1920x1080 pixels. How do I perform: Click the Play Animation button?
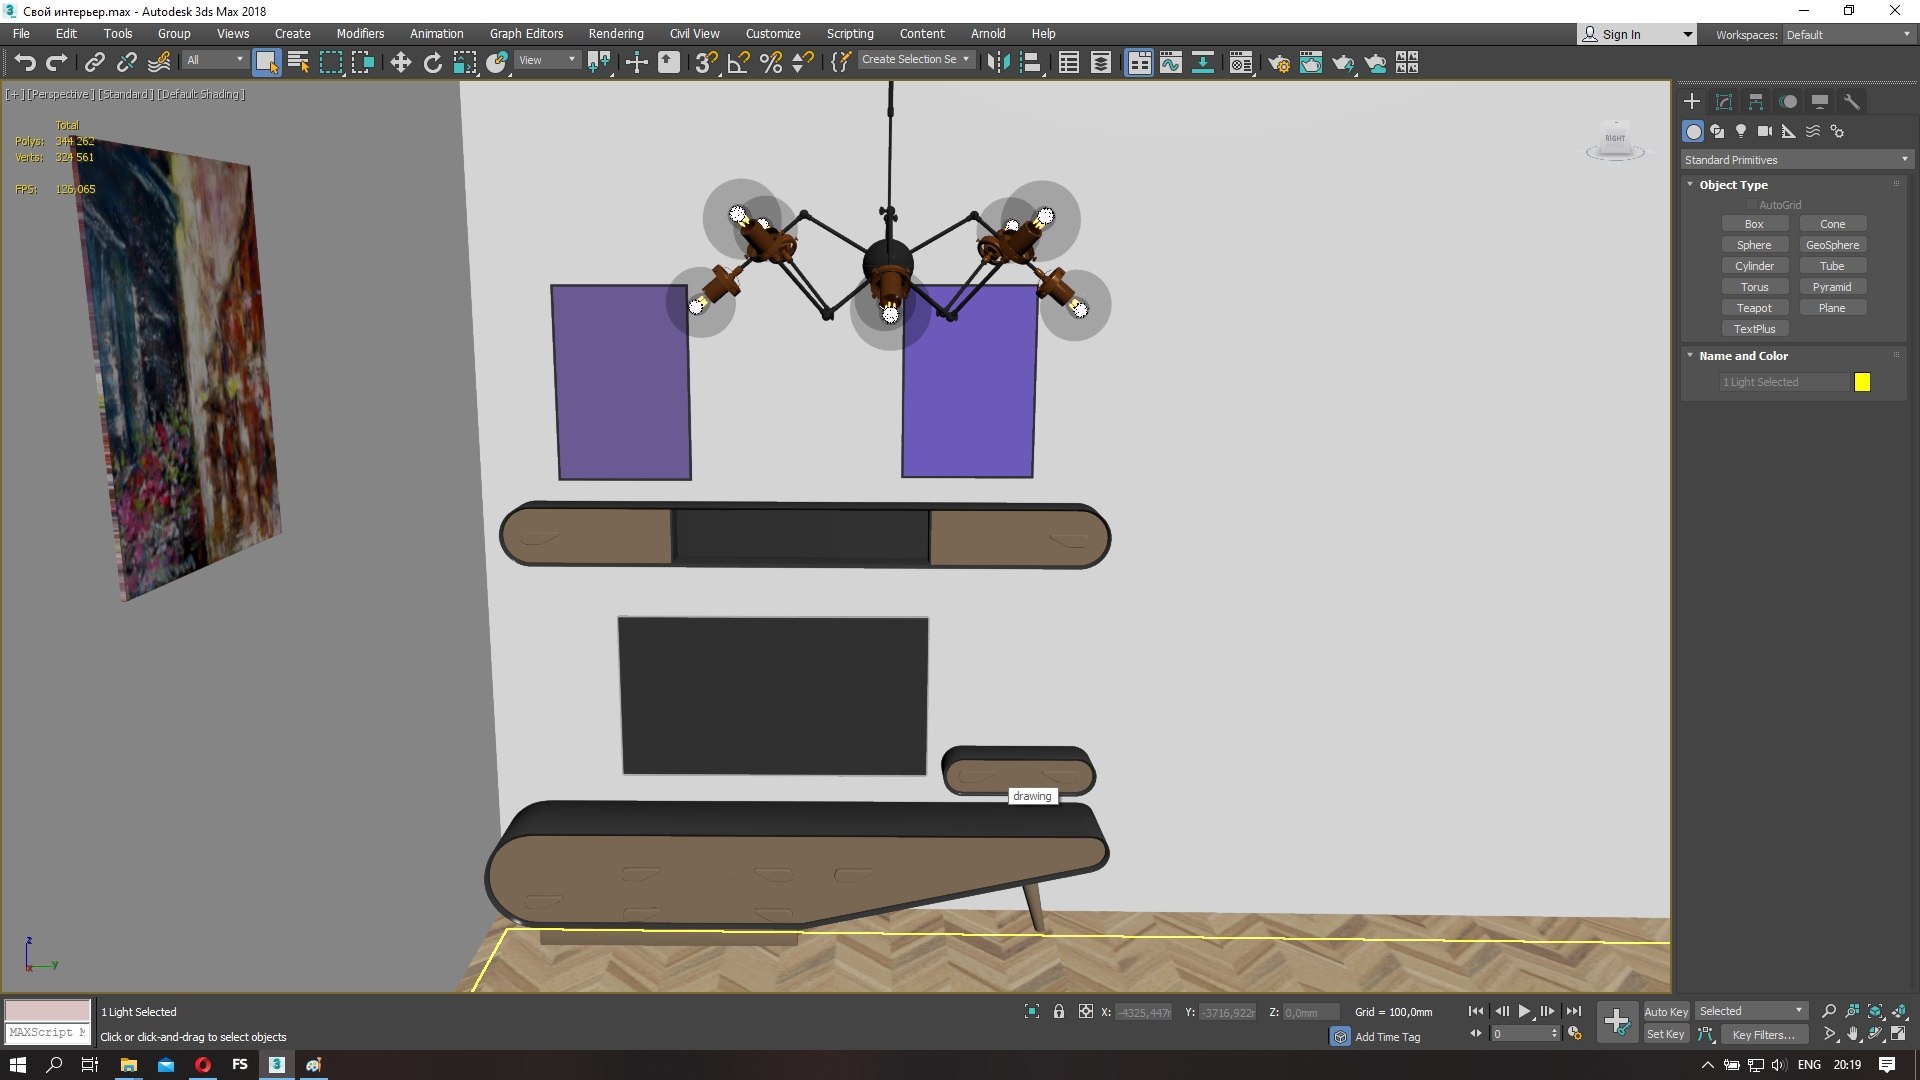coord(1524,1012)
